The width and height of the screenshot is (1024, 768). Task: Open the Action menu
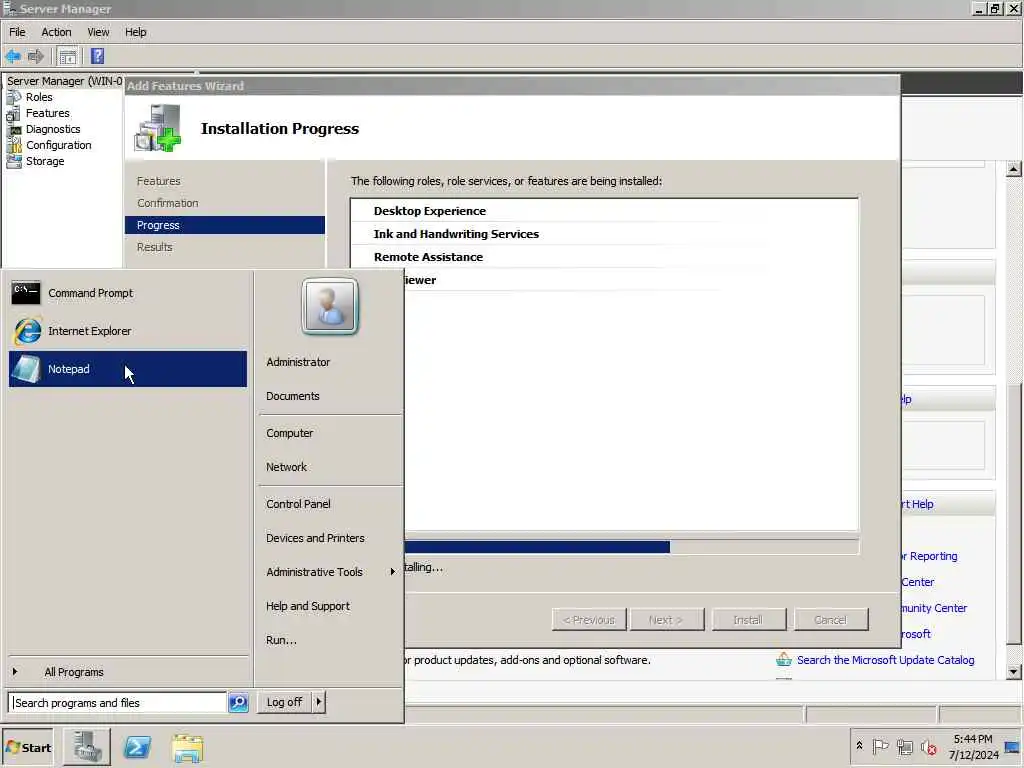56,32
